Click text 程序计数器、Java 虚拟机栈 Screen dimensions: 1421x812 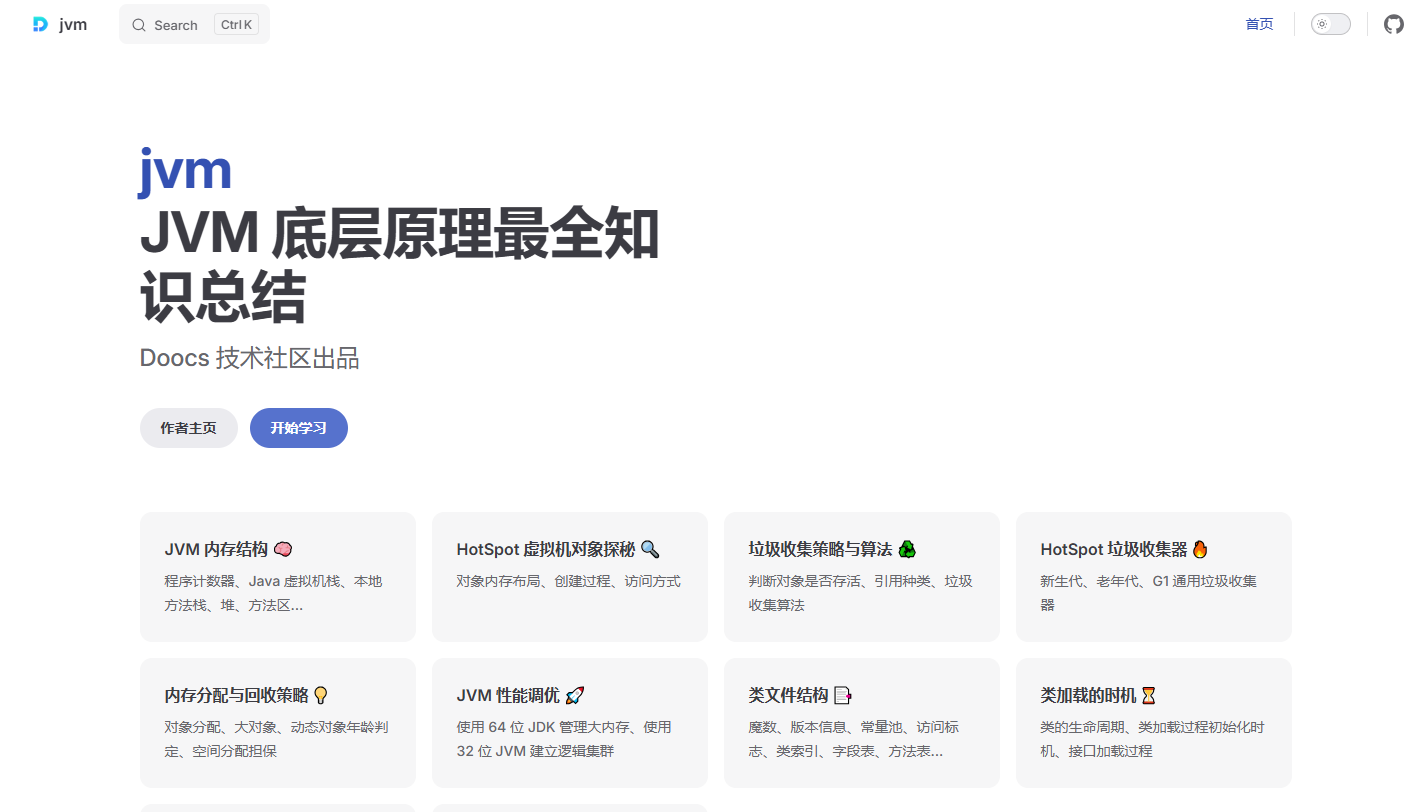pyautogui.click(x=253, y=581)
